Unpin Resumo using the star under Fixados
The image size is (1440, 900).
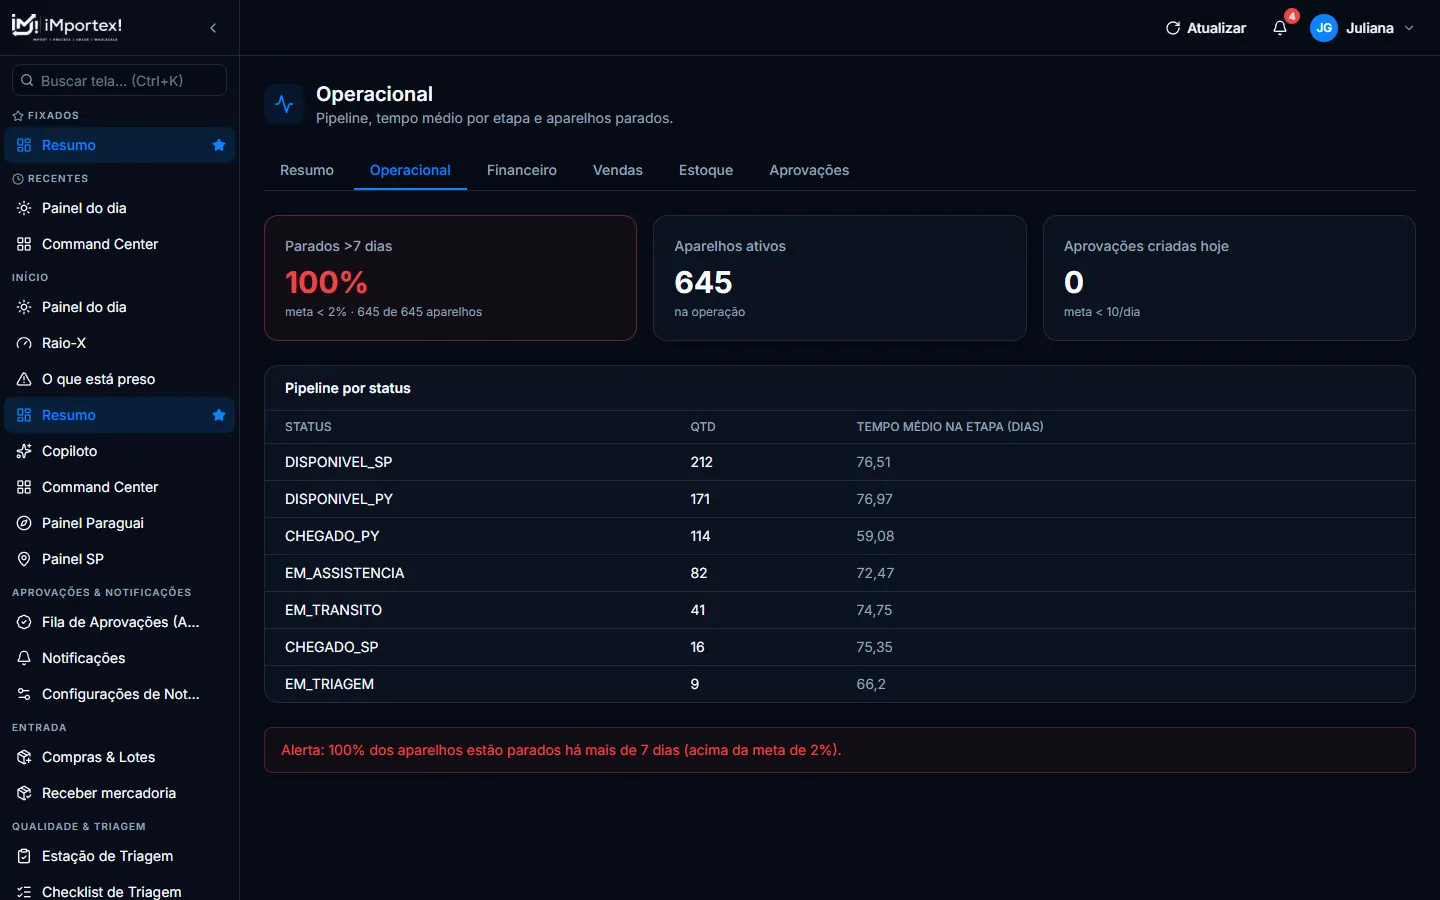219,145
